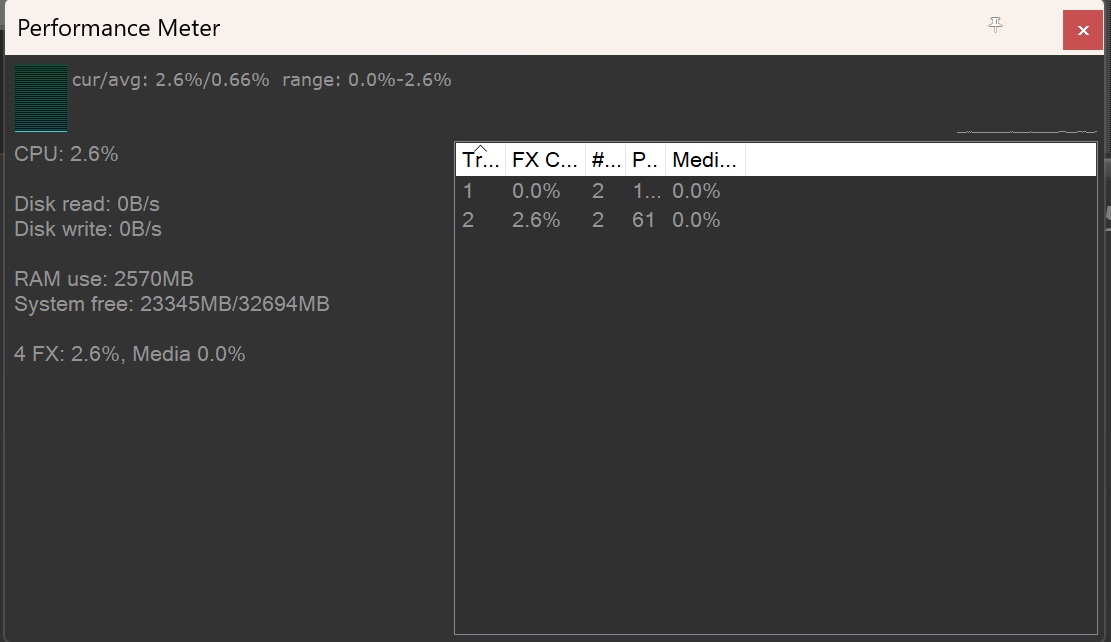Click the 'Disk read: 0B/s' line
The width and height of the screenshot is (1111, 642).
87,204
